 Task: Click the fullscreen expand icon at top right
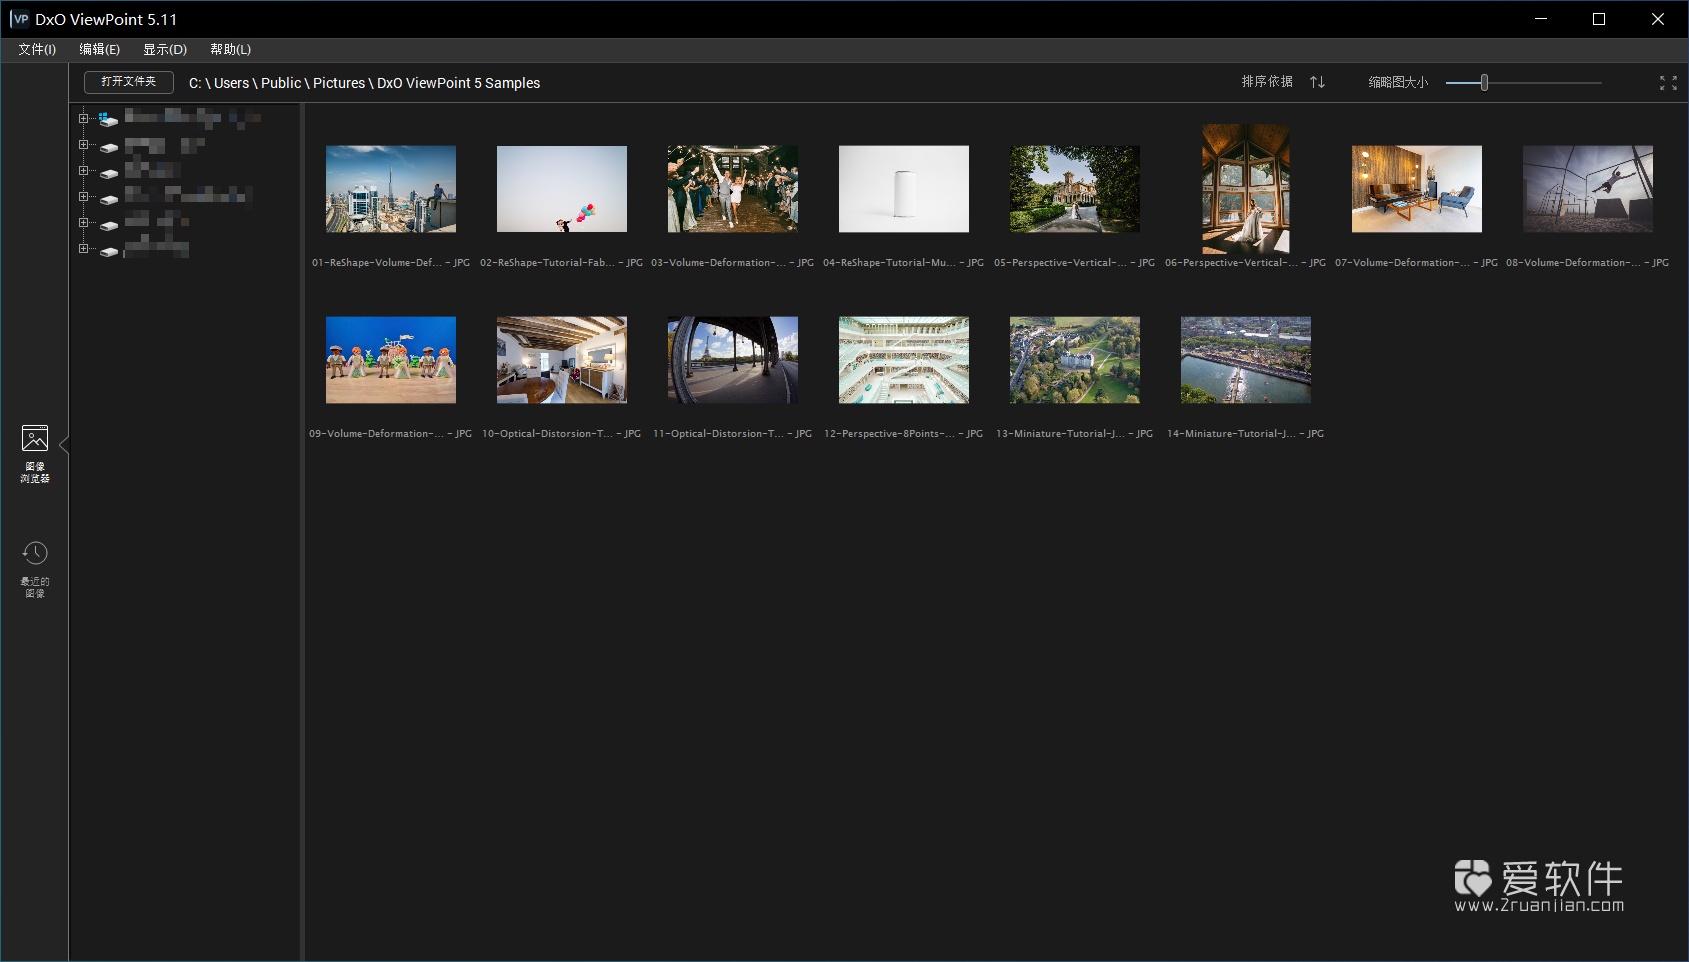click(x=1666, y=83)
